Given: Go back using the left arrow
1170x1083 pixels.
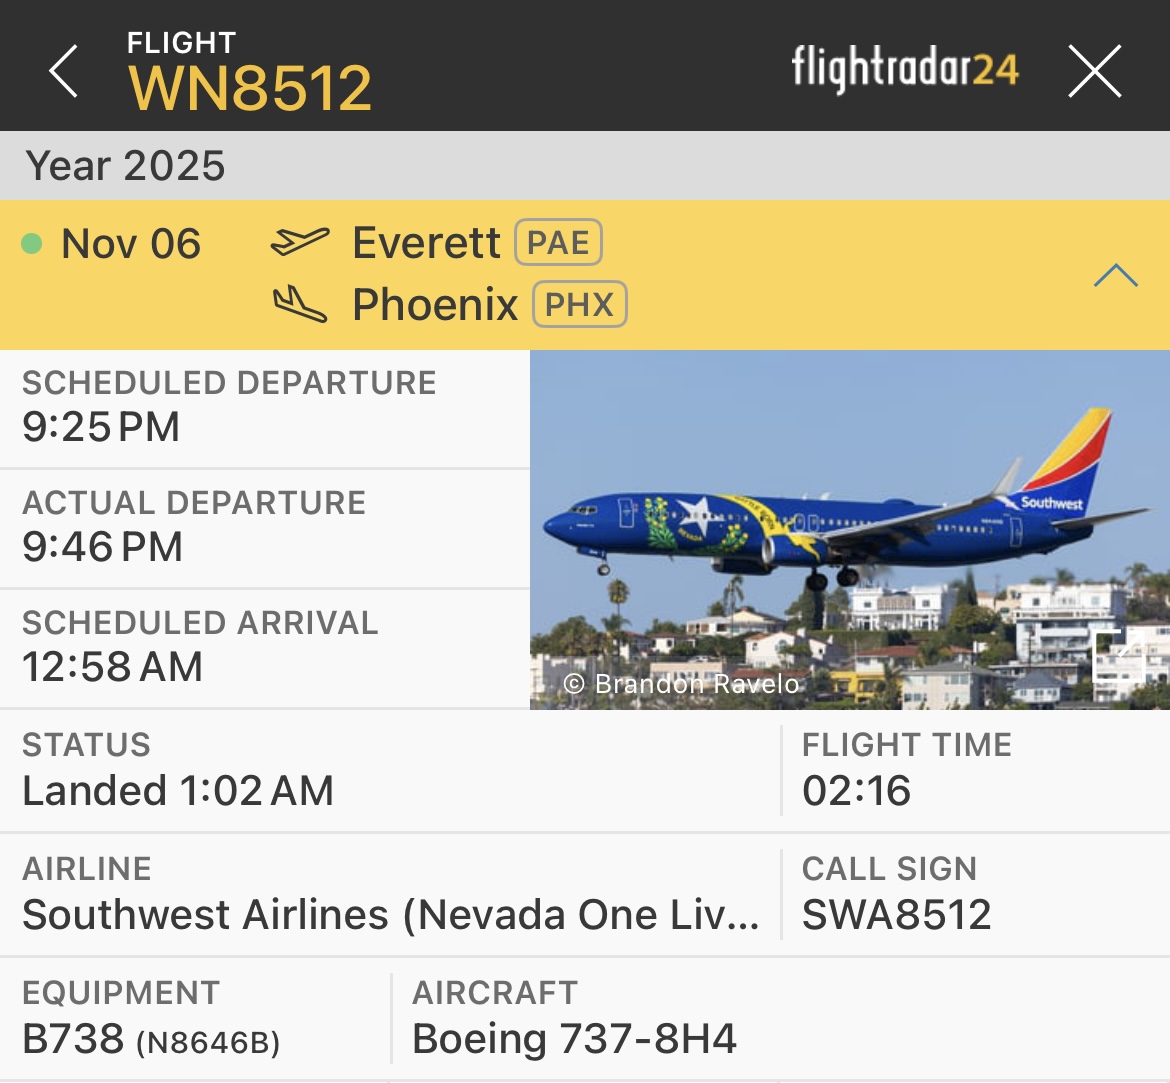Looking at the screenshot, I should [63, 71].
